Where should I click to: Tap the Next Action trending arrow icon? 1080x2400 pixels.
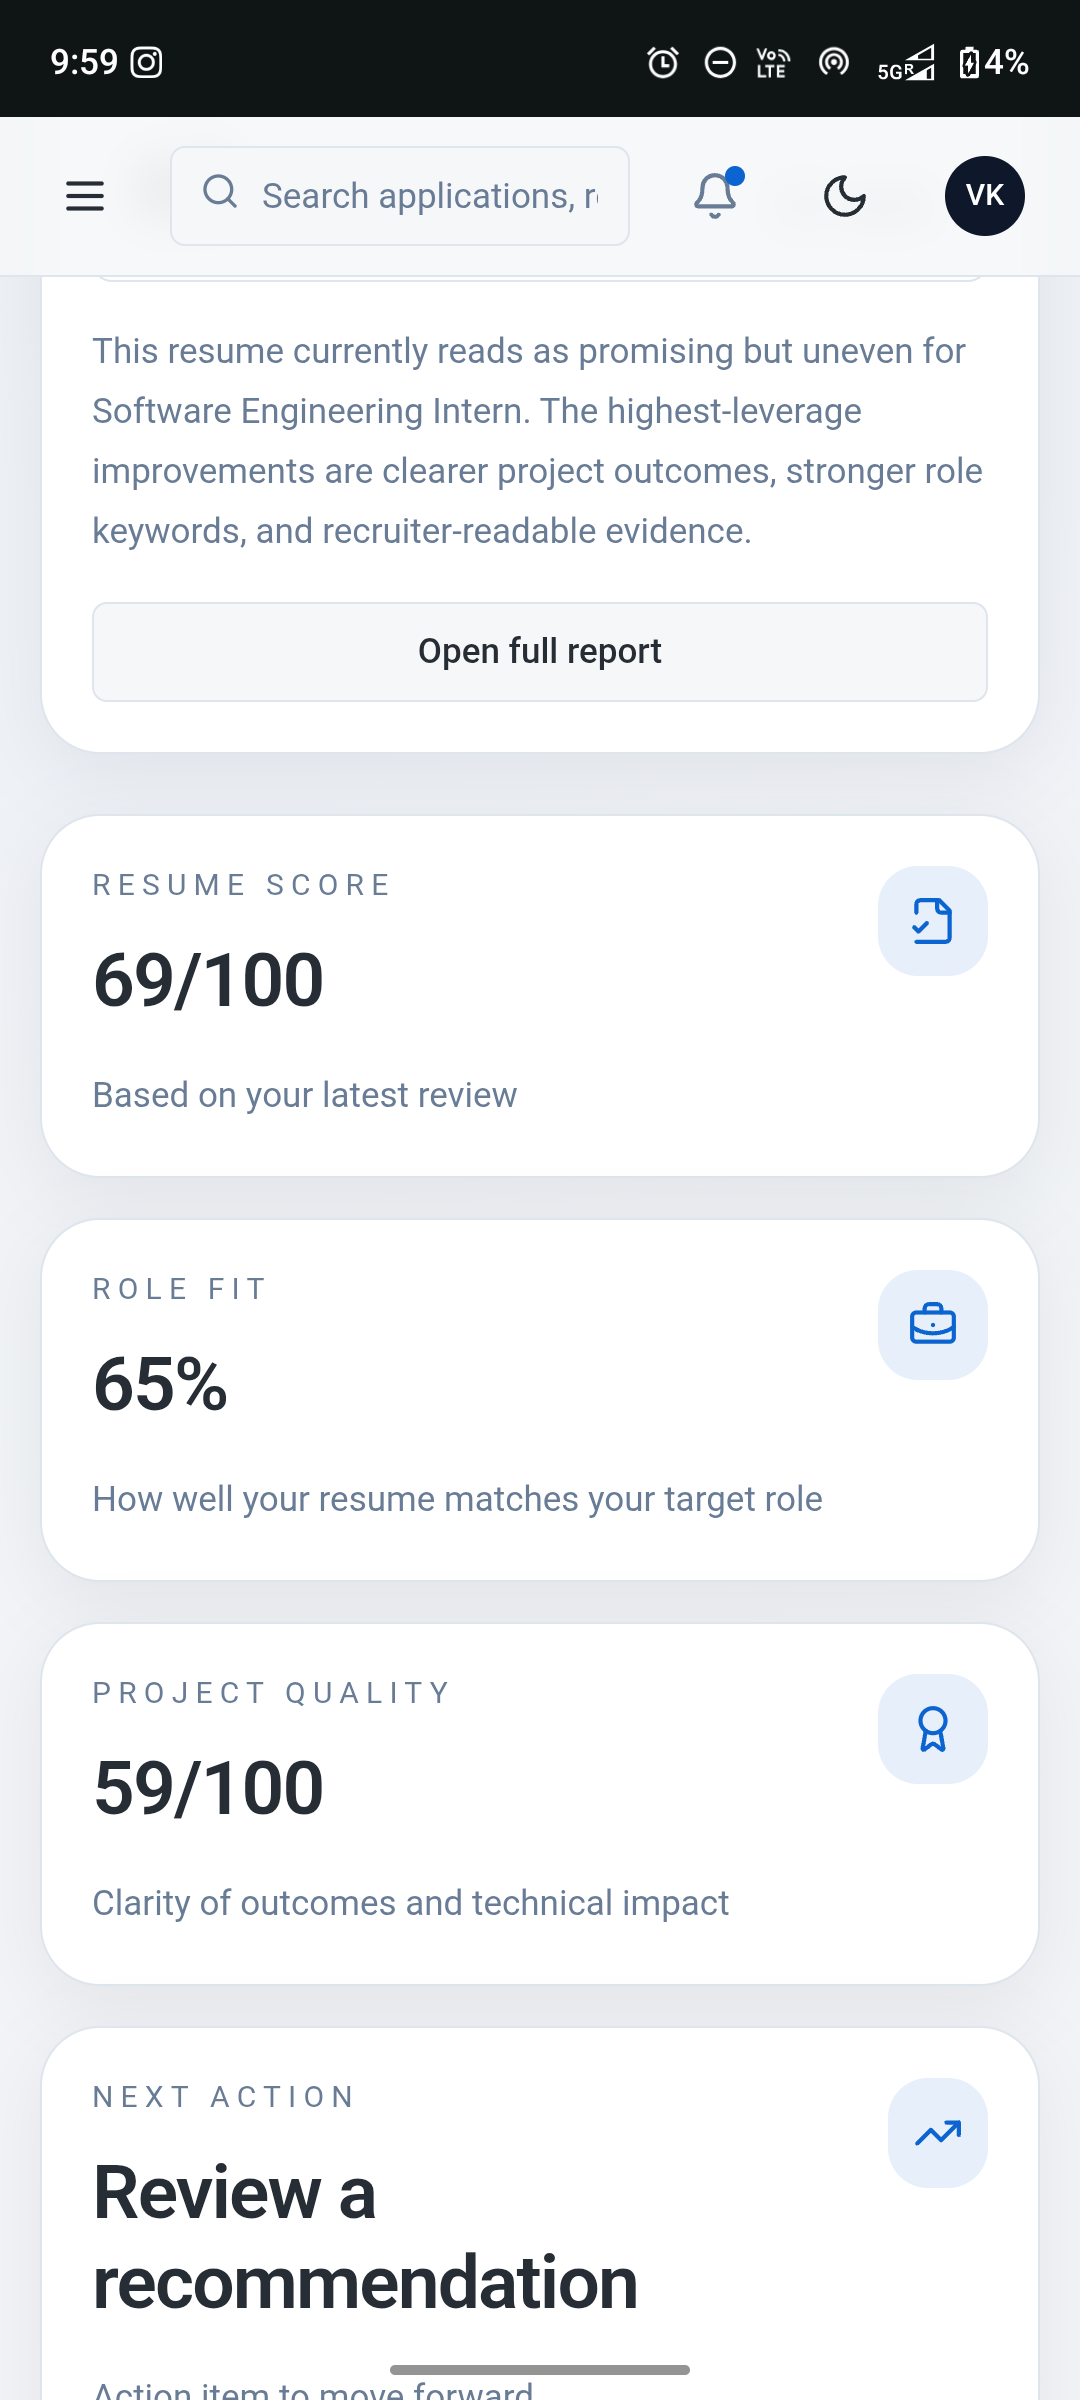coord(938,2133)
